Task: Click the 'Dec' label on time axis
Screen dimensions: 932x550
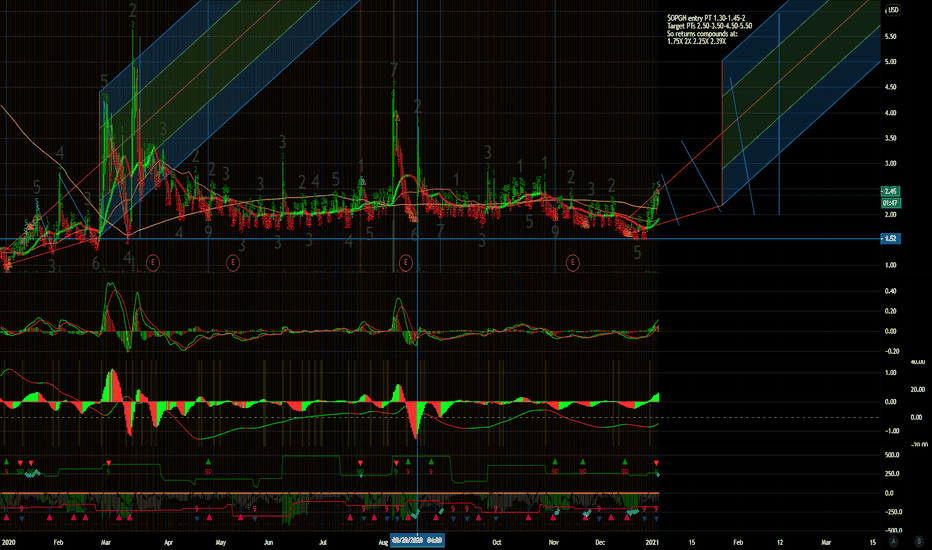Action: coord(600,542)
